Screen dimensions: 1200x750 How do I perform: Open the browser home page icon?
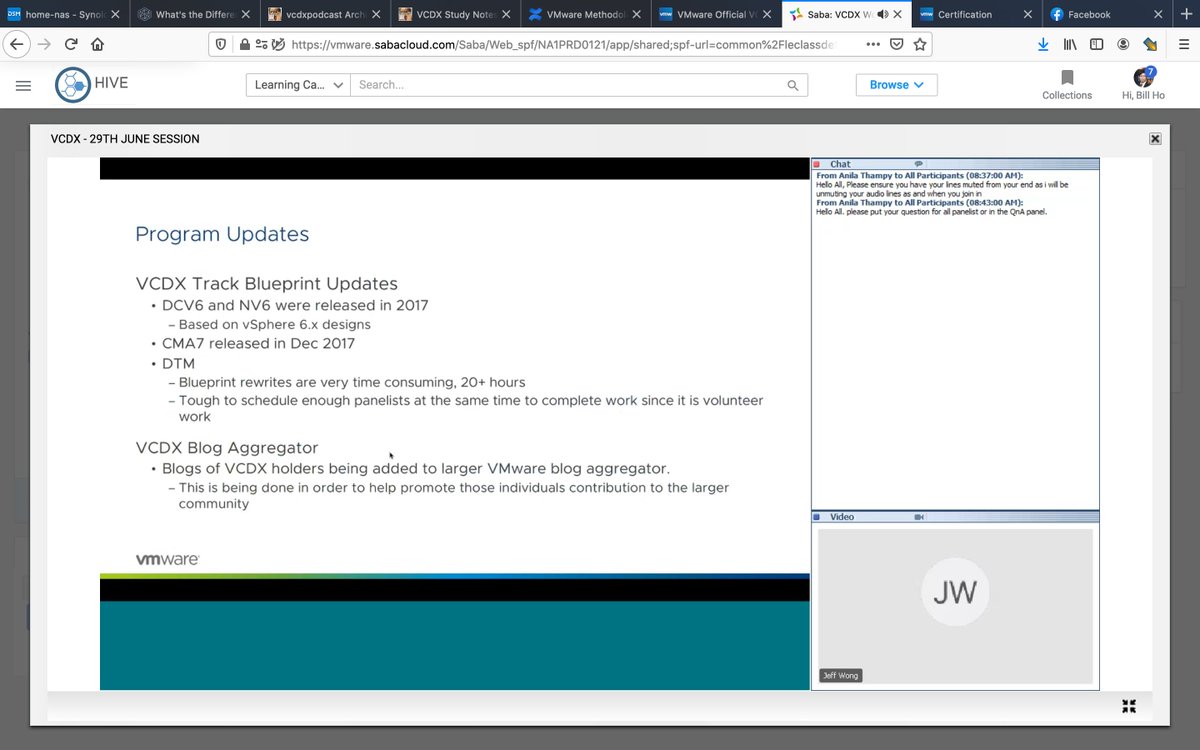click(98, 44)
